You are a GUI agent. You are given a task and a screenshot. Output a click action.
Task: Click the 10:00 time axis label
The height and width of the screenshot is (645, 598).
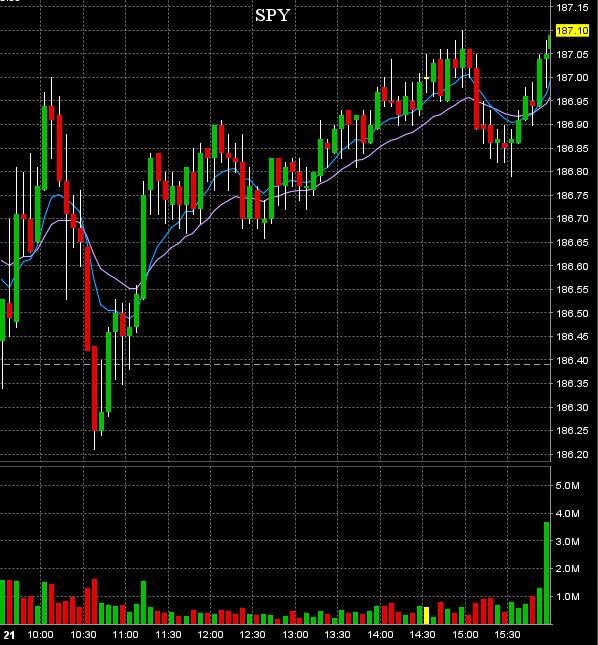tap(40, 635)
